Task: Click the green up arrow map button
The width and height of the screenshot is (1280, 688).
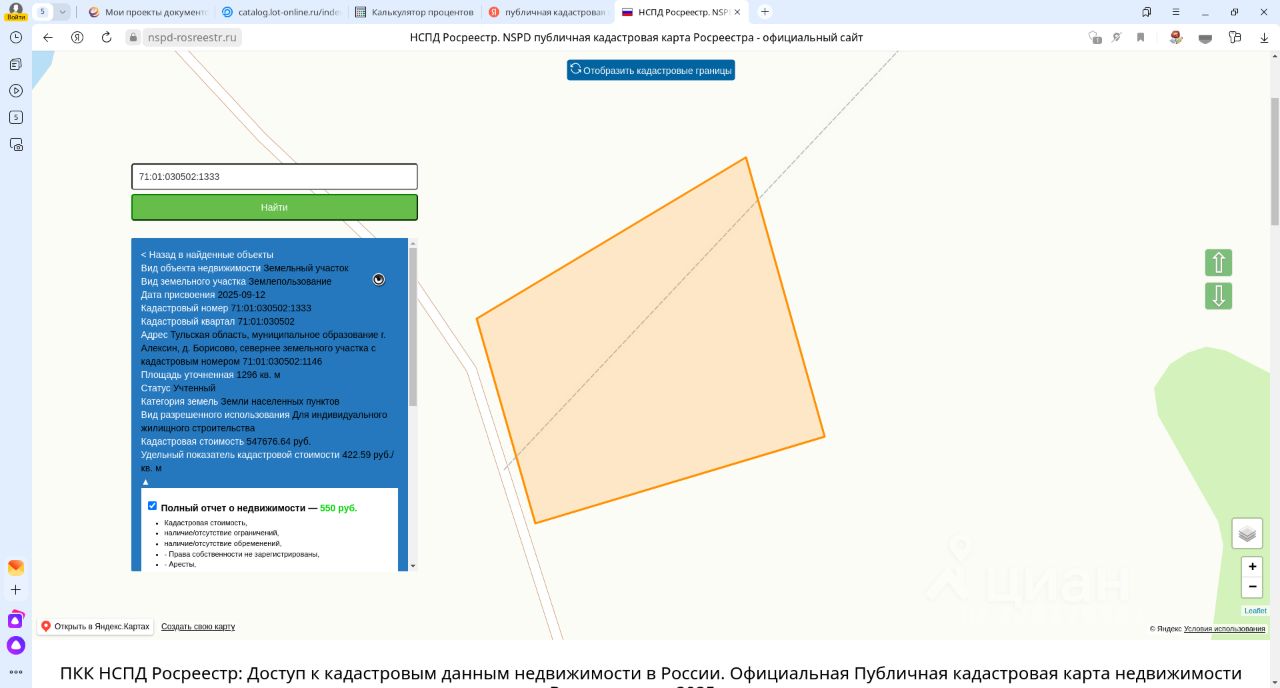Action: pyautogui.click(x=1218, y=263)
